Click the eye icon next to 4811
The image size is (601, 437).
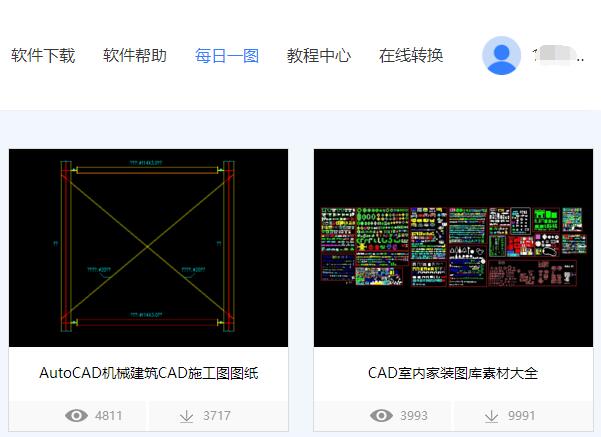coord(76,416)
